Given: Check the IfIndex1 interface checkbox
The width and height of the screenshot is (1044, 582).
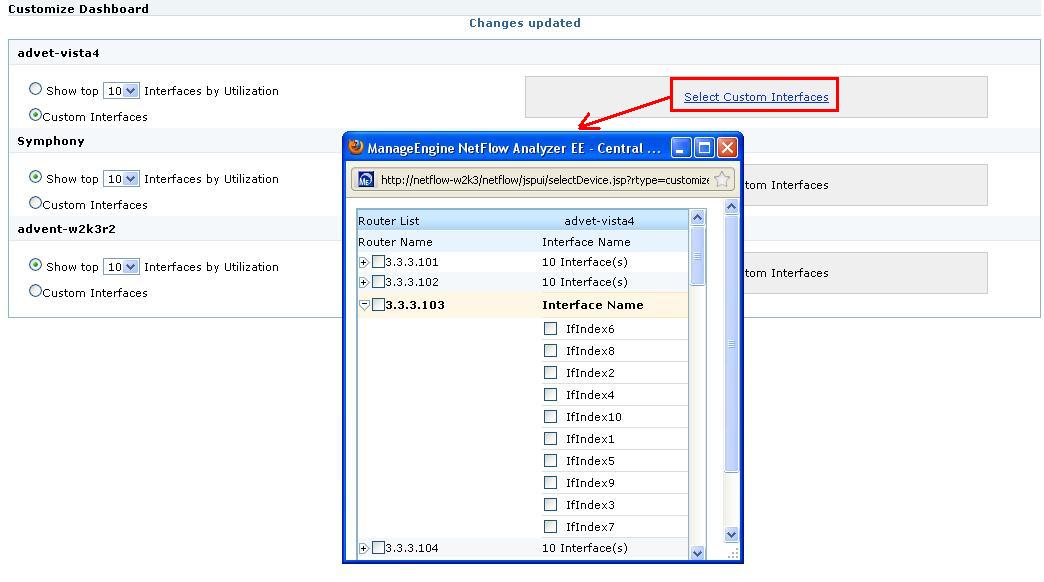Looking at the screenshot, I should [551, 438].
